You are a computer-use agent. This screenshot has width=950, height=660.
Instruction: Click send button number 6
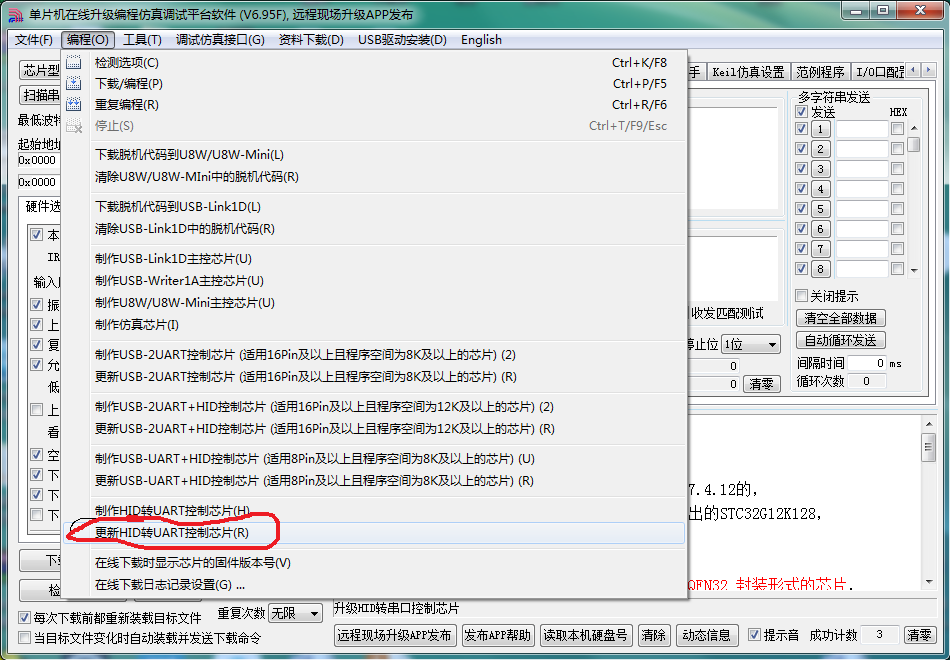point(820,229)
